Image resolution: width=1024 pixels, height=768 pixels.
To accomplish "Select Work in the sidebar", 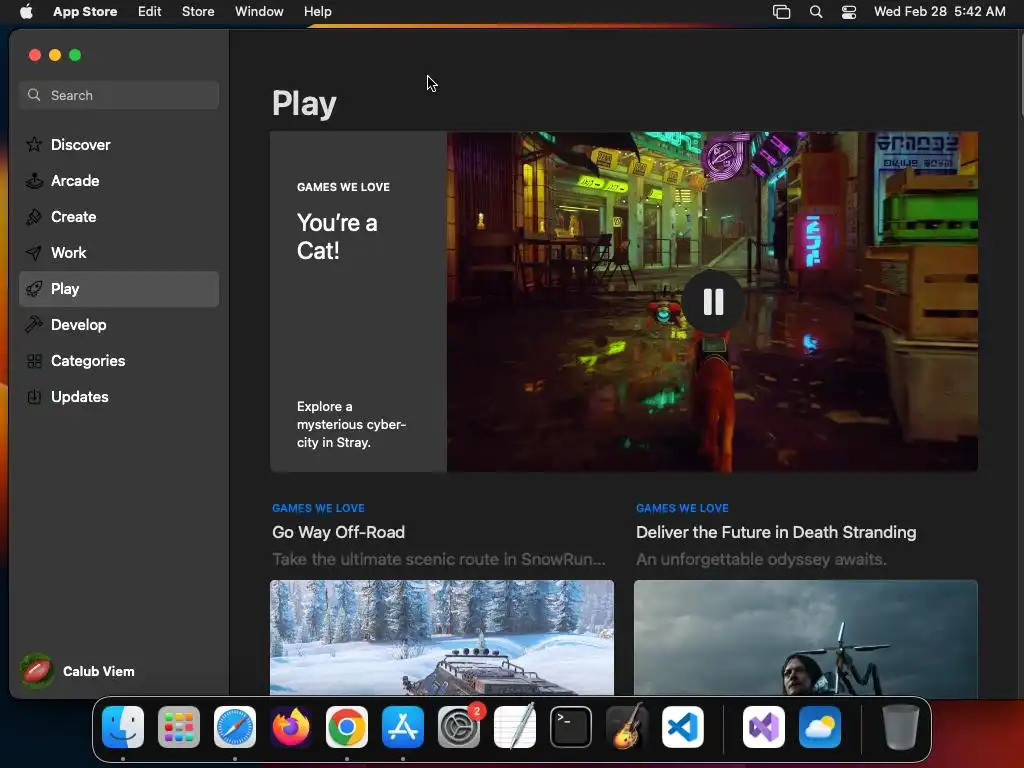I will pyautogui.click(x=119, y=253).
